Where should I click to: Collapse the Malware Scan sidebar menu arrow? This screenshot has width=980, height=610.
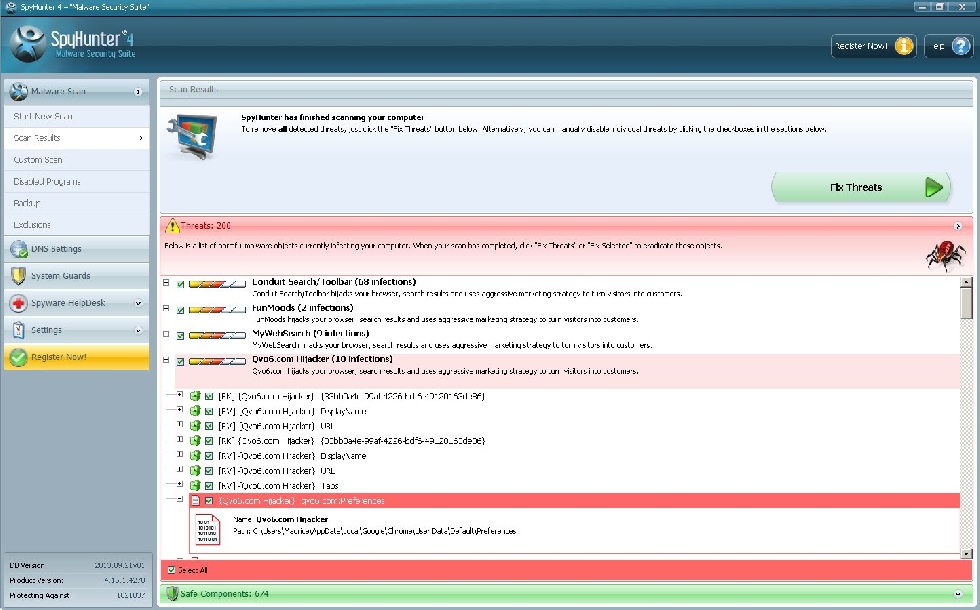[138, 92]
